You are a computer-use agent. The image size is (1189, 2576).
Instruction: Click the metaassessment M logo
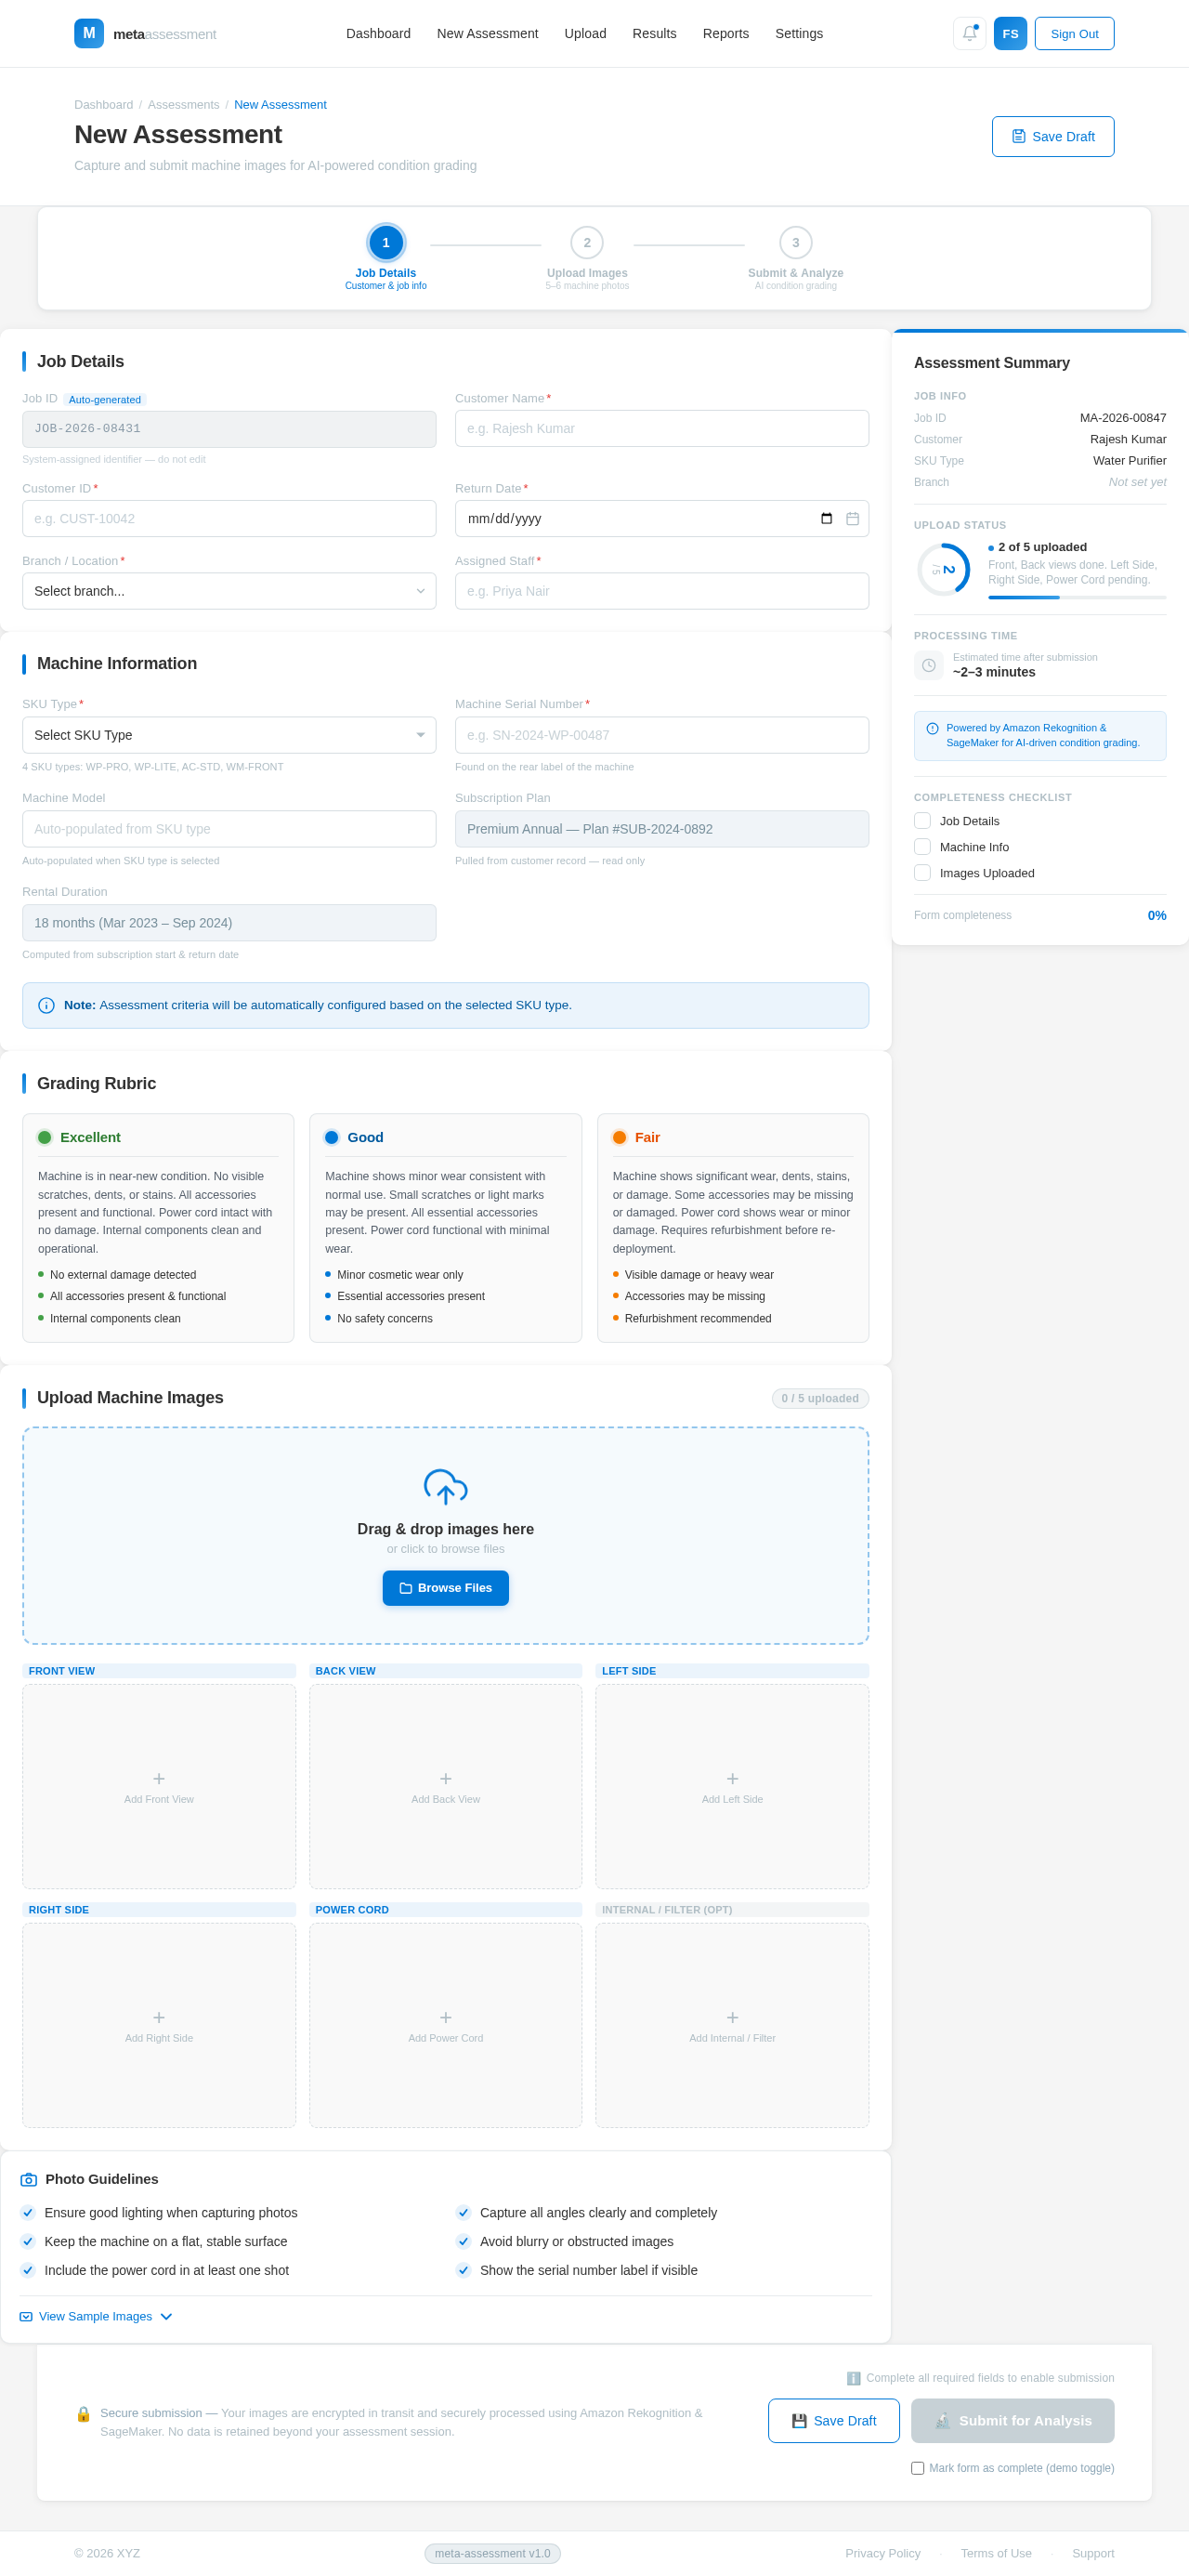coord(89,33)
